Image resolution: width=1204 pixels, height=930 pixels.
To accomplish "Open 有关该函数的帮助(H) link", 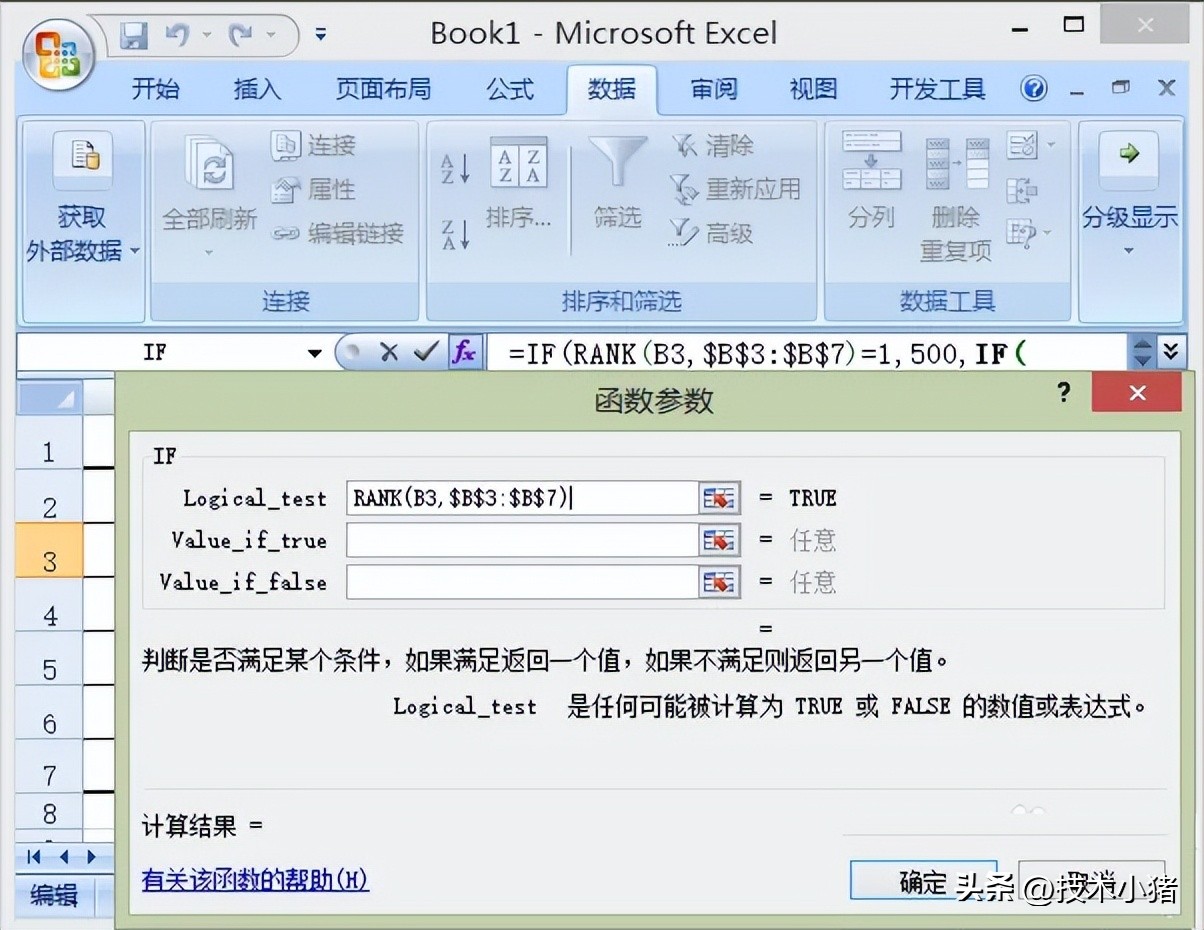I will (x=256, y=880).
